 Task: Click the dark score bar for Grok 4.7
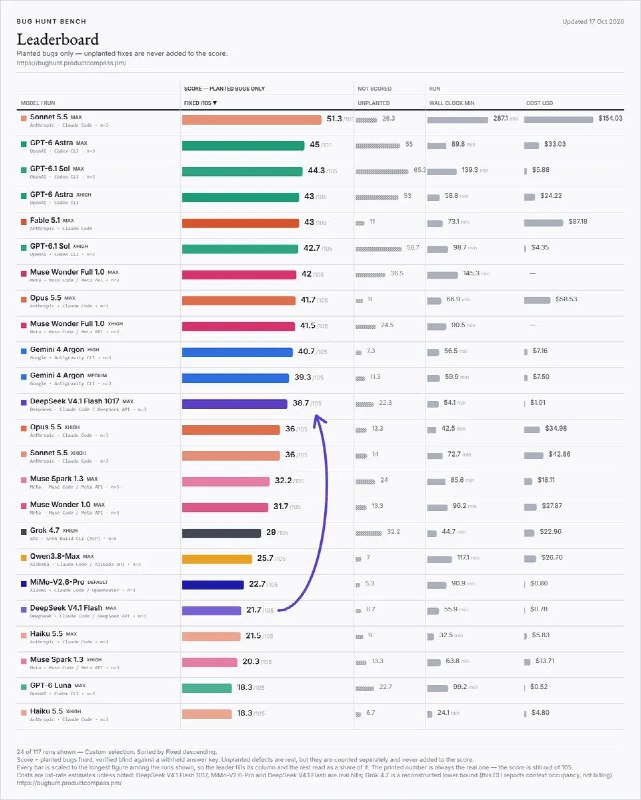(x=221, y=533)
